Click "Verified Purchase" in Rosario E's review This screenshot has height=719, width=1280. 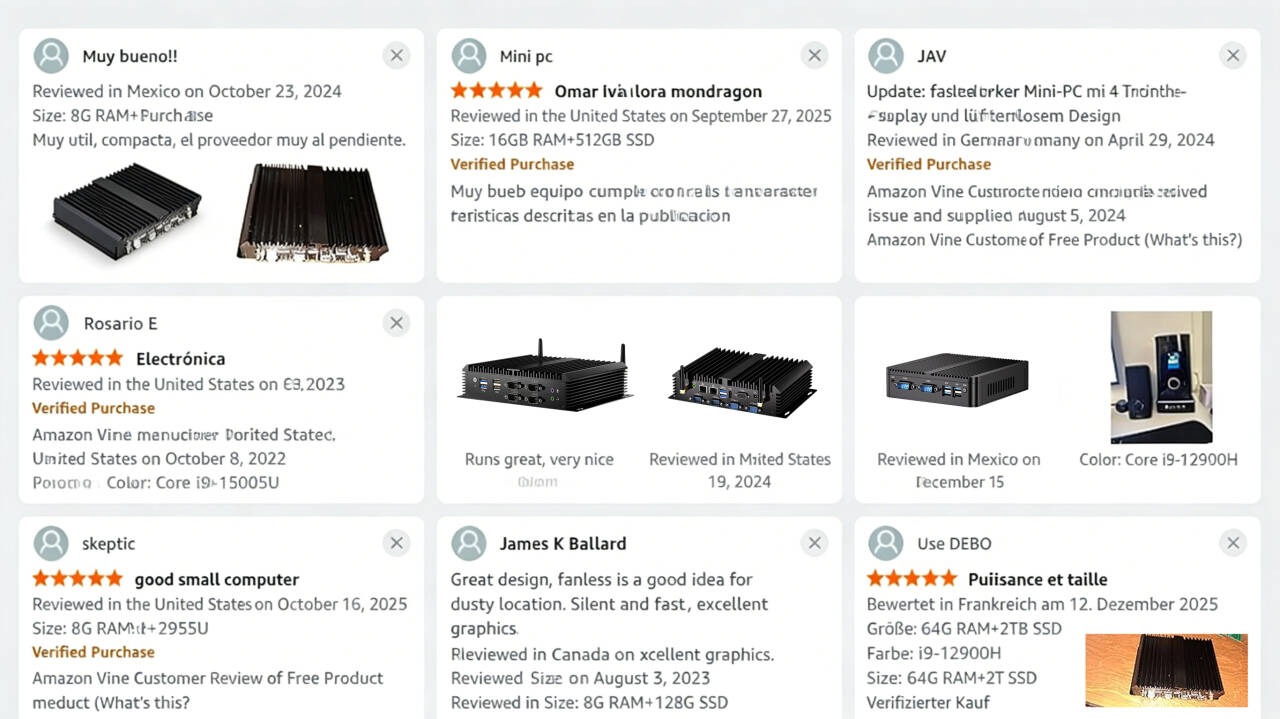[x=93, y=408]
